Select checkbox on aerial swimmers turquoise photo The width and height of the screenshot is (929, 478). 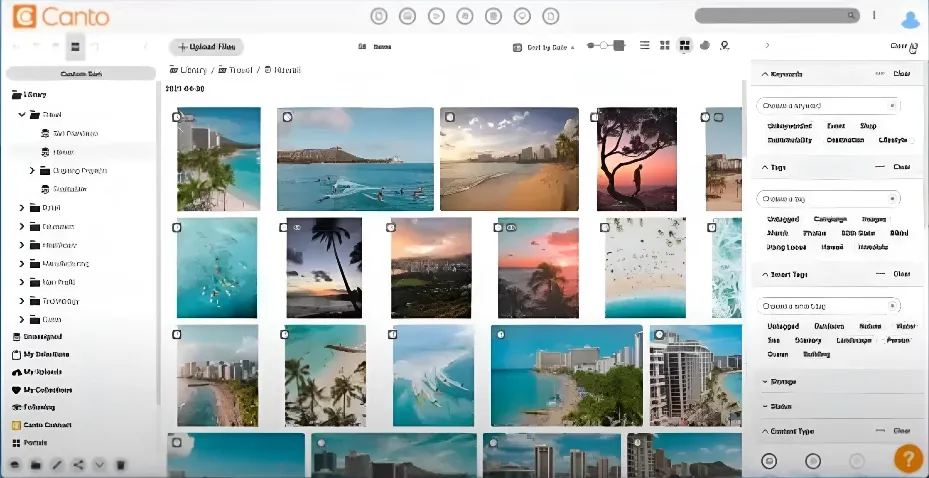(x=177, y=227)
